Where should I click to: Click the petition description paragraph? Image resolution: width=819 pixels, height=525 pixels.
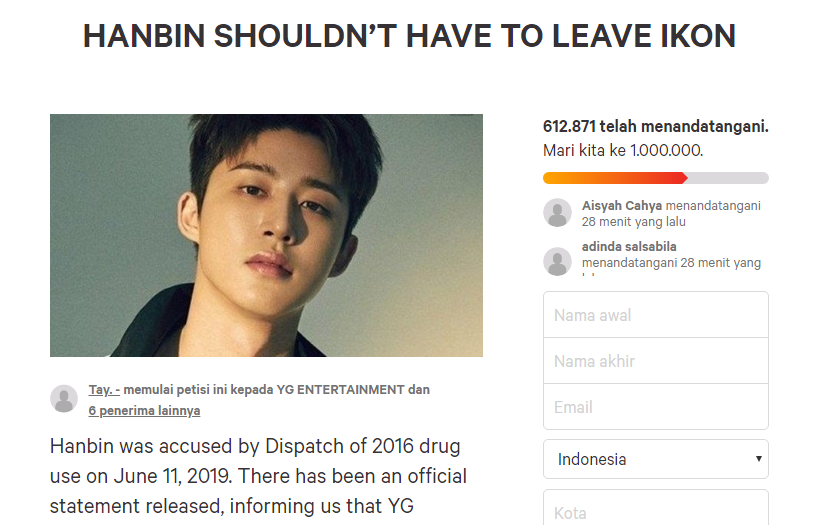(x=258, y=476)
